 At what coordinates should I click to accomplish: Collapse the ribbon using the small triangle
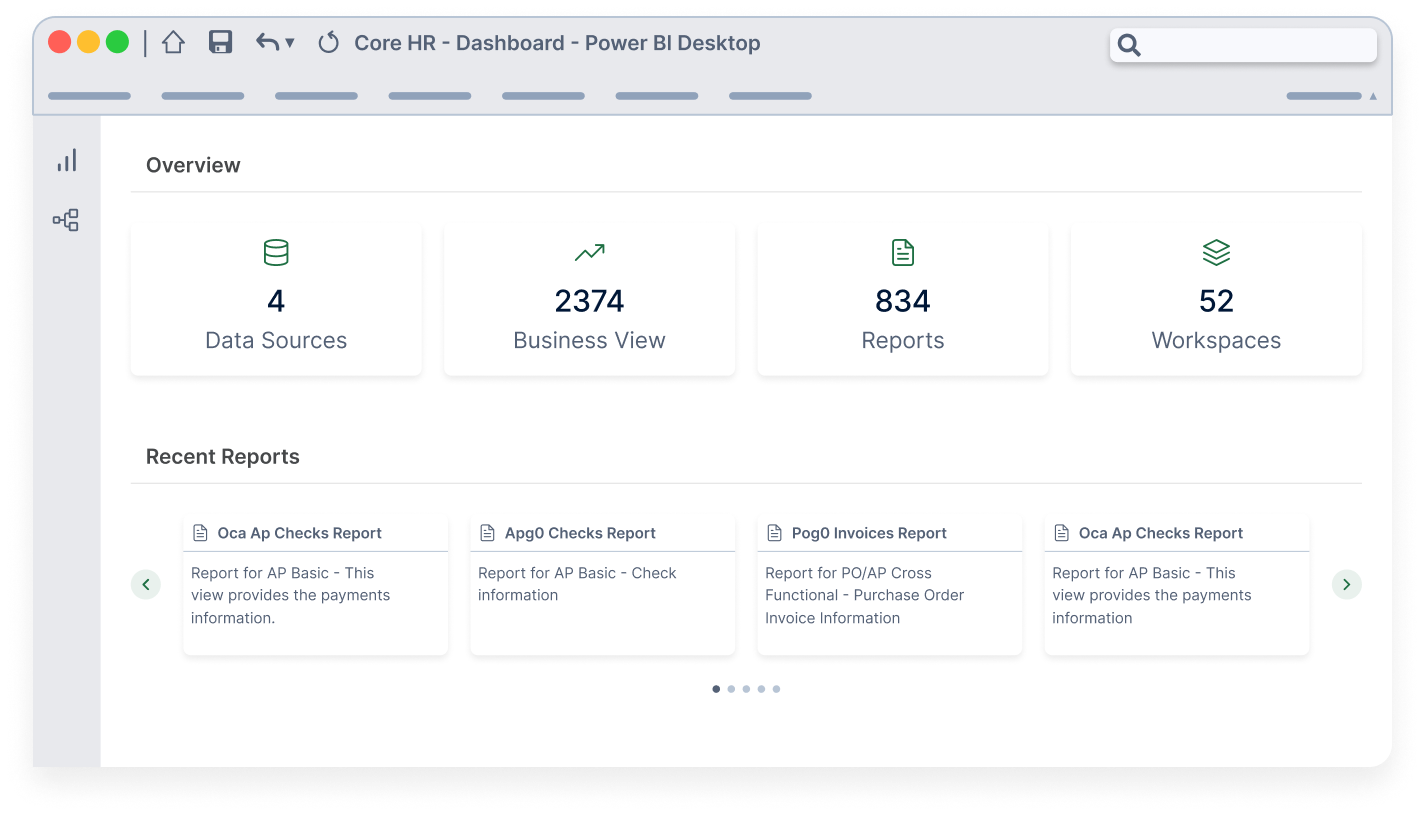(1372, 97)
